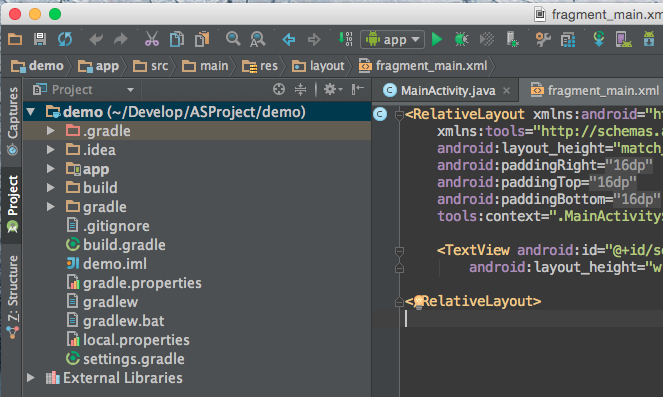The width and height of the screenshot is (663, 397).
Task: Click the Paste clipboard icon
Action: (202, 39)
